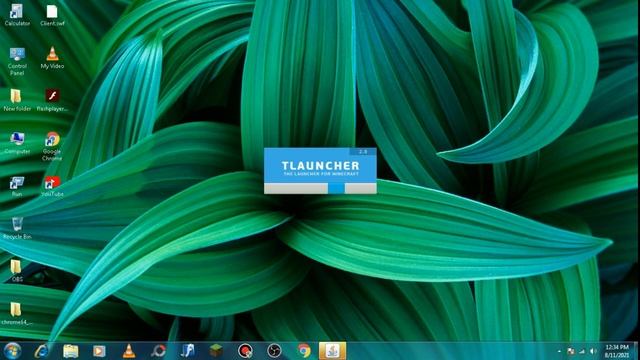Open the YouTube desktop shortcut
The width and height of the screenshot is (640, 360).
click(x=52, y=186)
